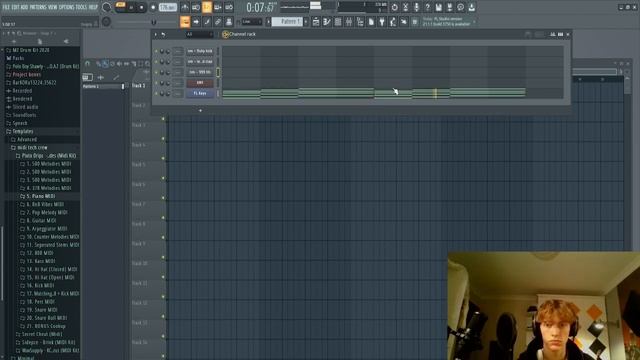Screen dimensions: 640x360
Task: Open the FILE menu
Action: (x=6, y=7)
